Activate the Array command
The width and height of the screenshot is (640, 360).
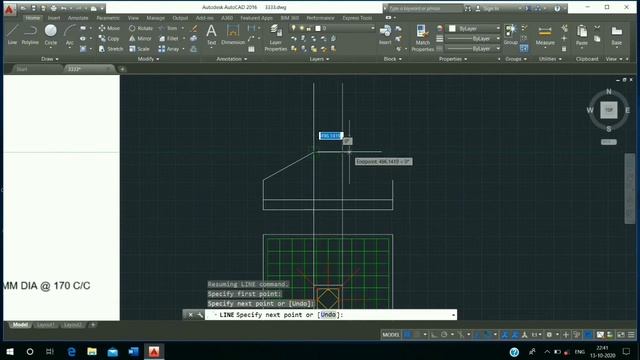[x=169, y=49]
